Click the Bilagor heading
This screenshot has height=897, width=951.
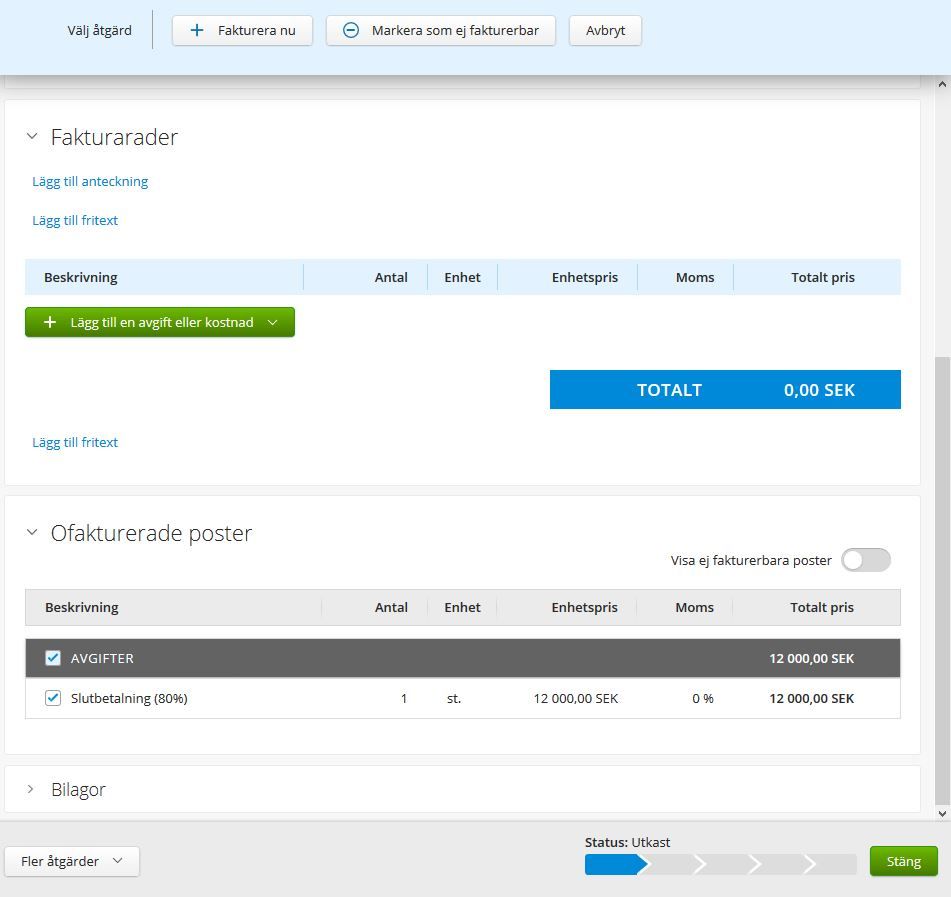click(x=78, y=790)
